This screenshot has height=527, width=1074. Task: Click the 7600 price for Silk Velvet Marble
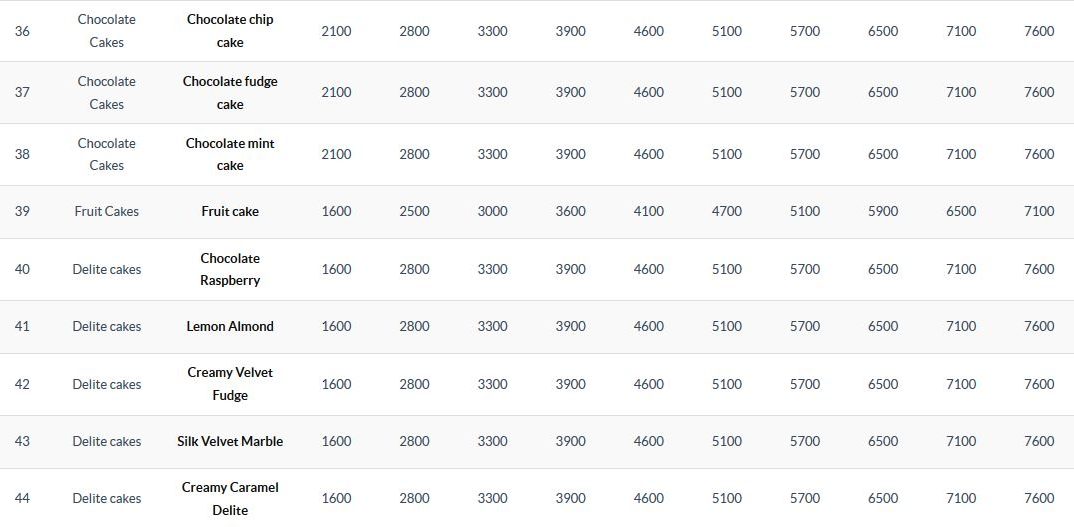tap(1039, 441)
